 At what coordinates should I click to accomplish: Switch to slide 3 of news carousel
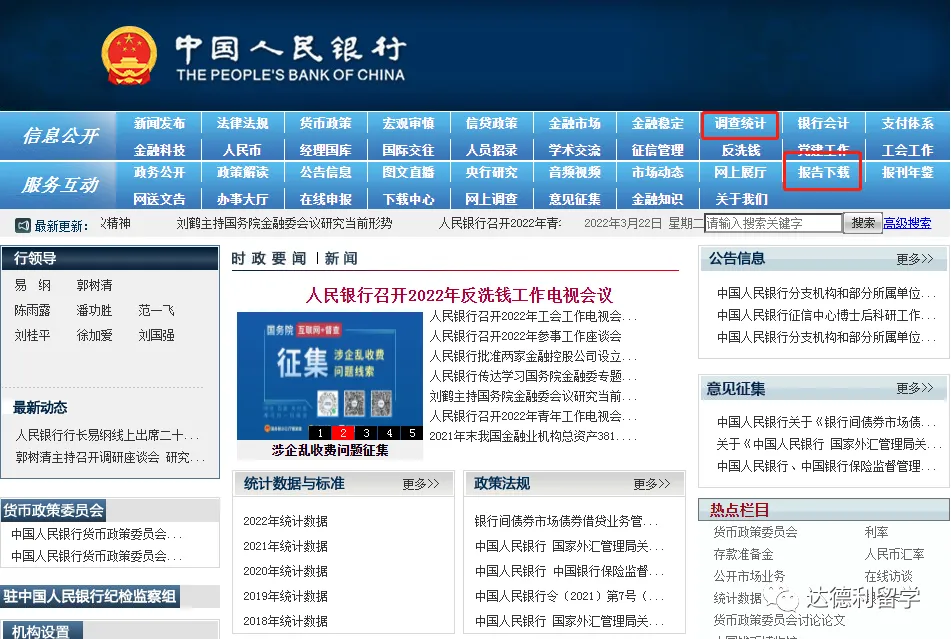[x=366, y=433]
